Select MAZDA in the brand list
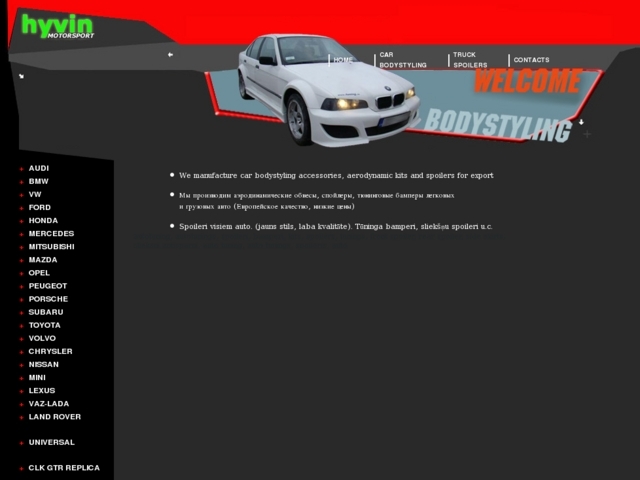 point(43,260)
